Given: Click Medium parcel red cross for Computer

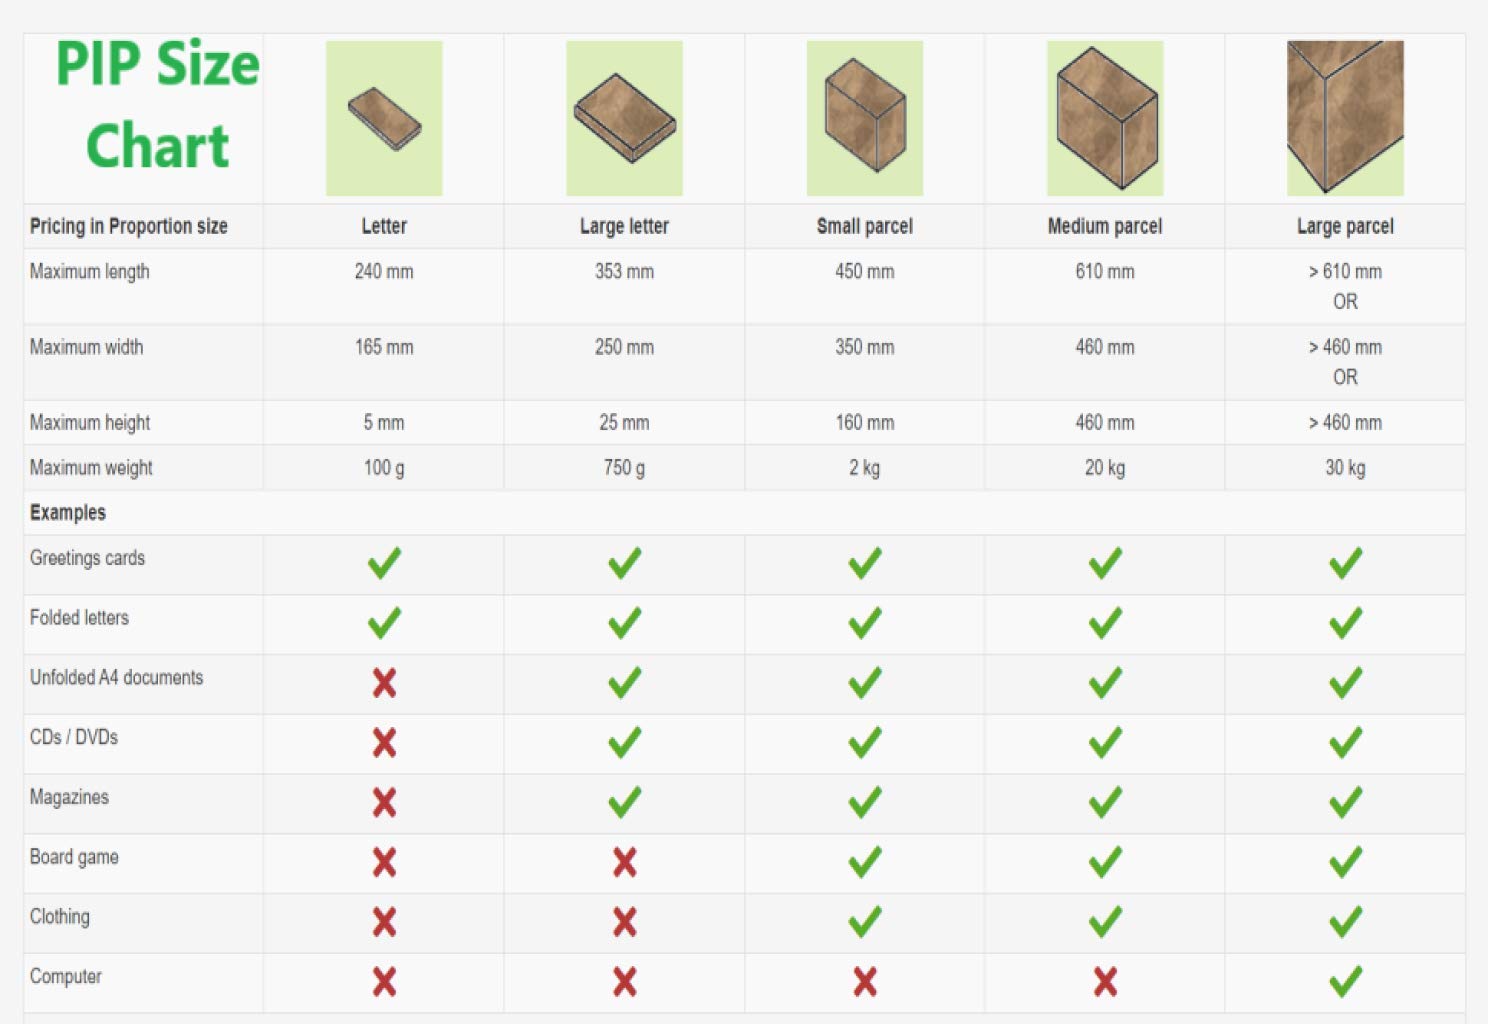Looking at the screenshot, I should [x=1105, y=982].
